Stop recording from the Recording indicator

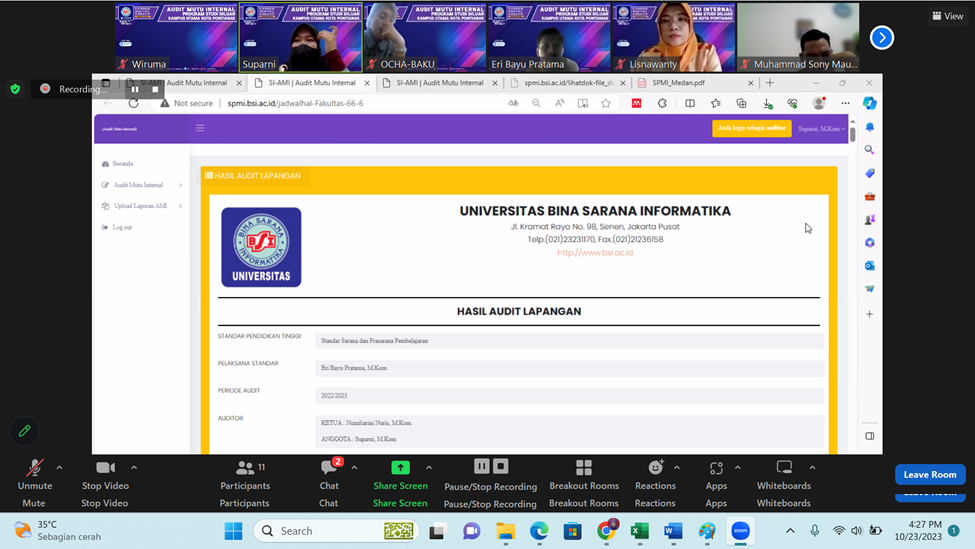pos(155,89)
